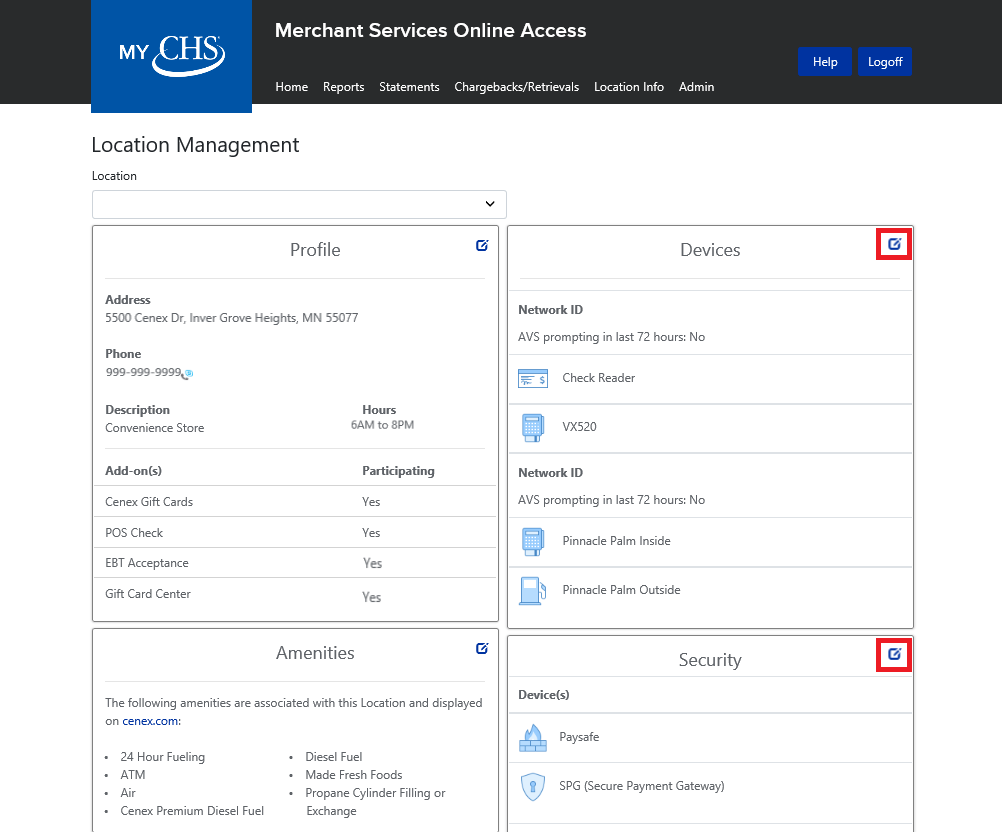The image size is (1002, 832).
Task: Open the Devices panel edit icon
Action: [894, 244]
